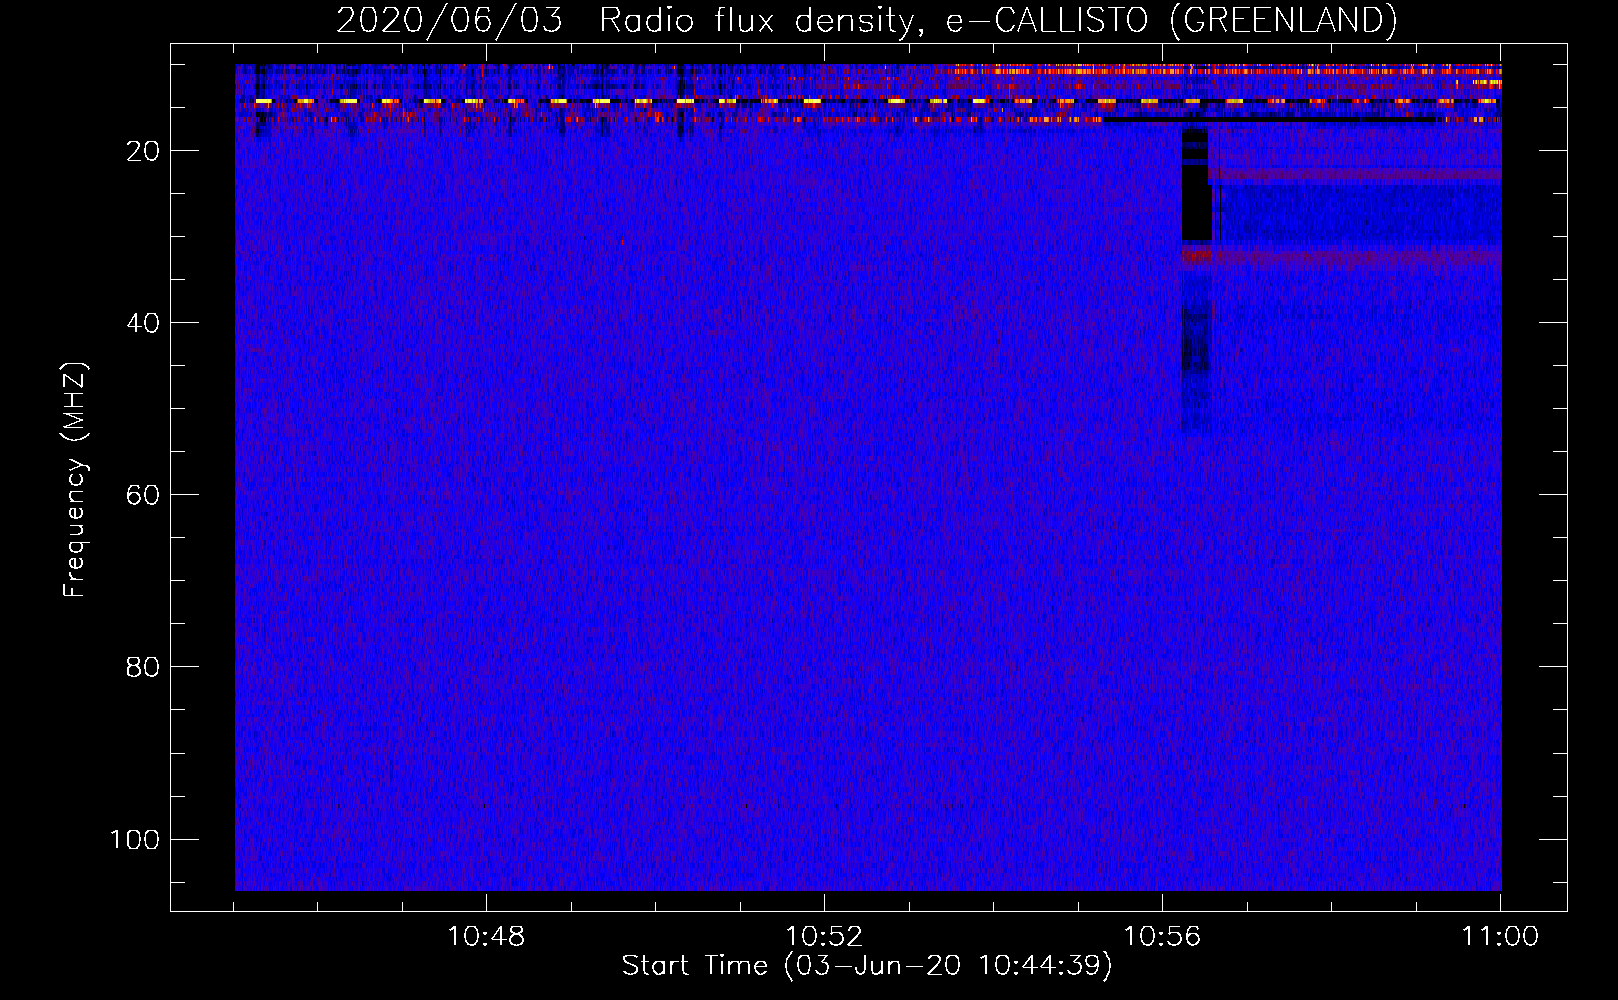Click the plot title "Radio flux density, e-CALLISTO (GREENLAND)"
This screenshot has width=1618, height=1000.
point(998,21)
